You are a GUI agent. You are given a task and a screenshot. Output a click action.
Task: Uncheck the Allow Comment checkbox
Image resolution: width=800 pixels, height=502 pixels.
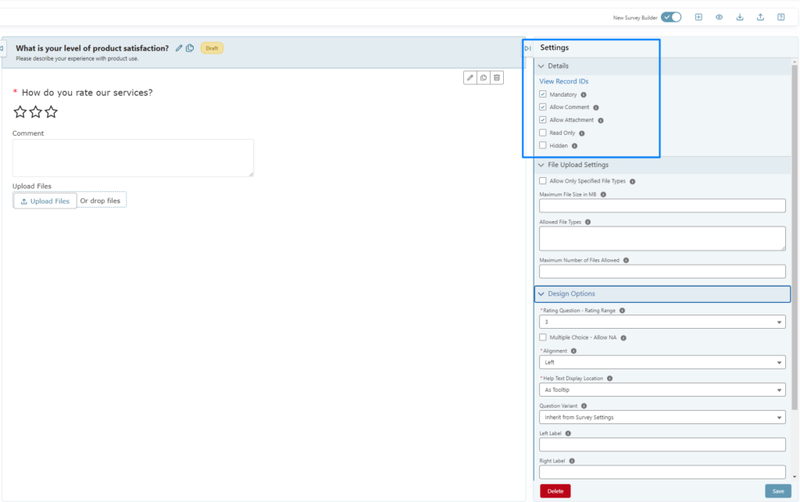tap(543, 107)
